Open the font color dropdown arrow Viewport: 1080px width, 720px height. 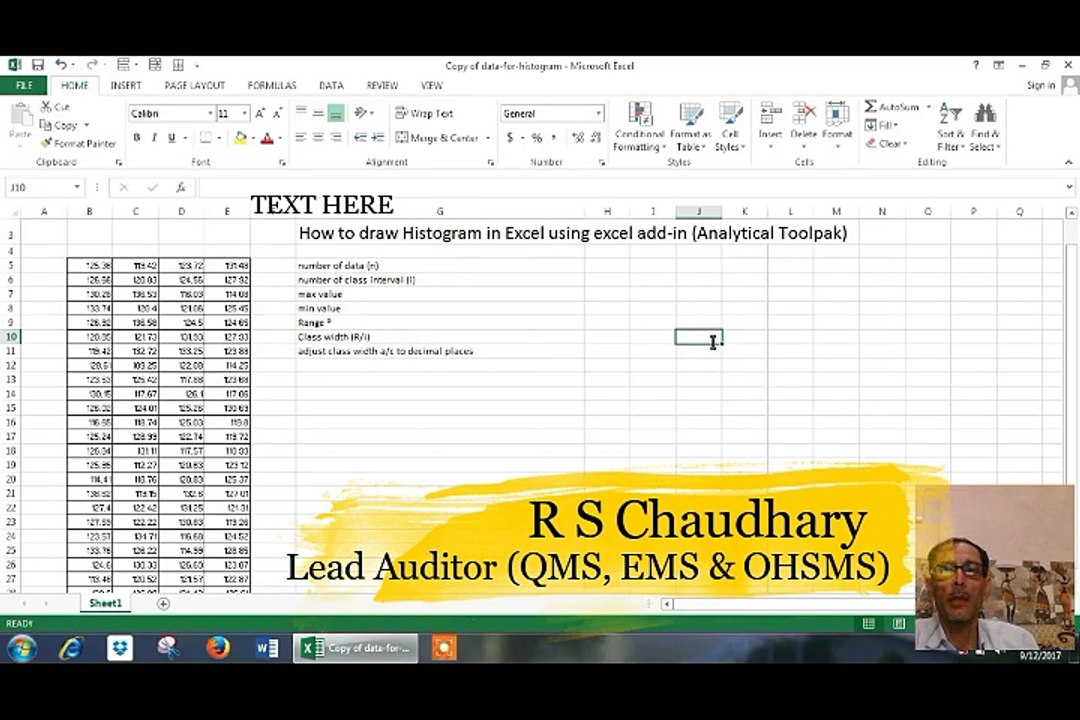(x=280, y=138)
